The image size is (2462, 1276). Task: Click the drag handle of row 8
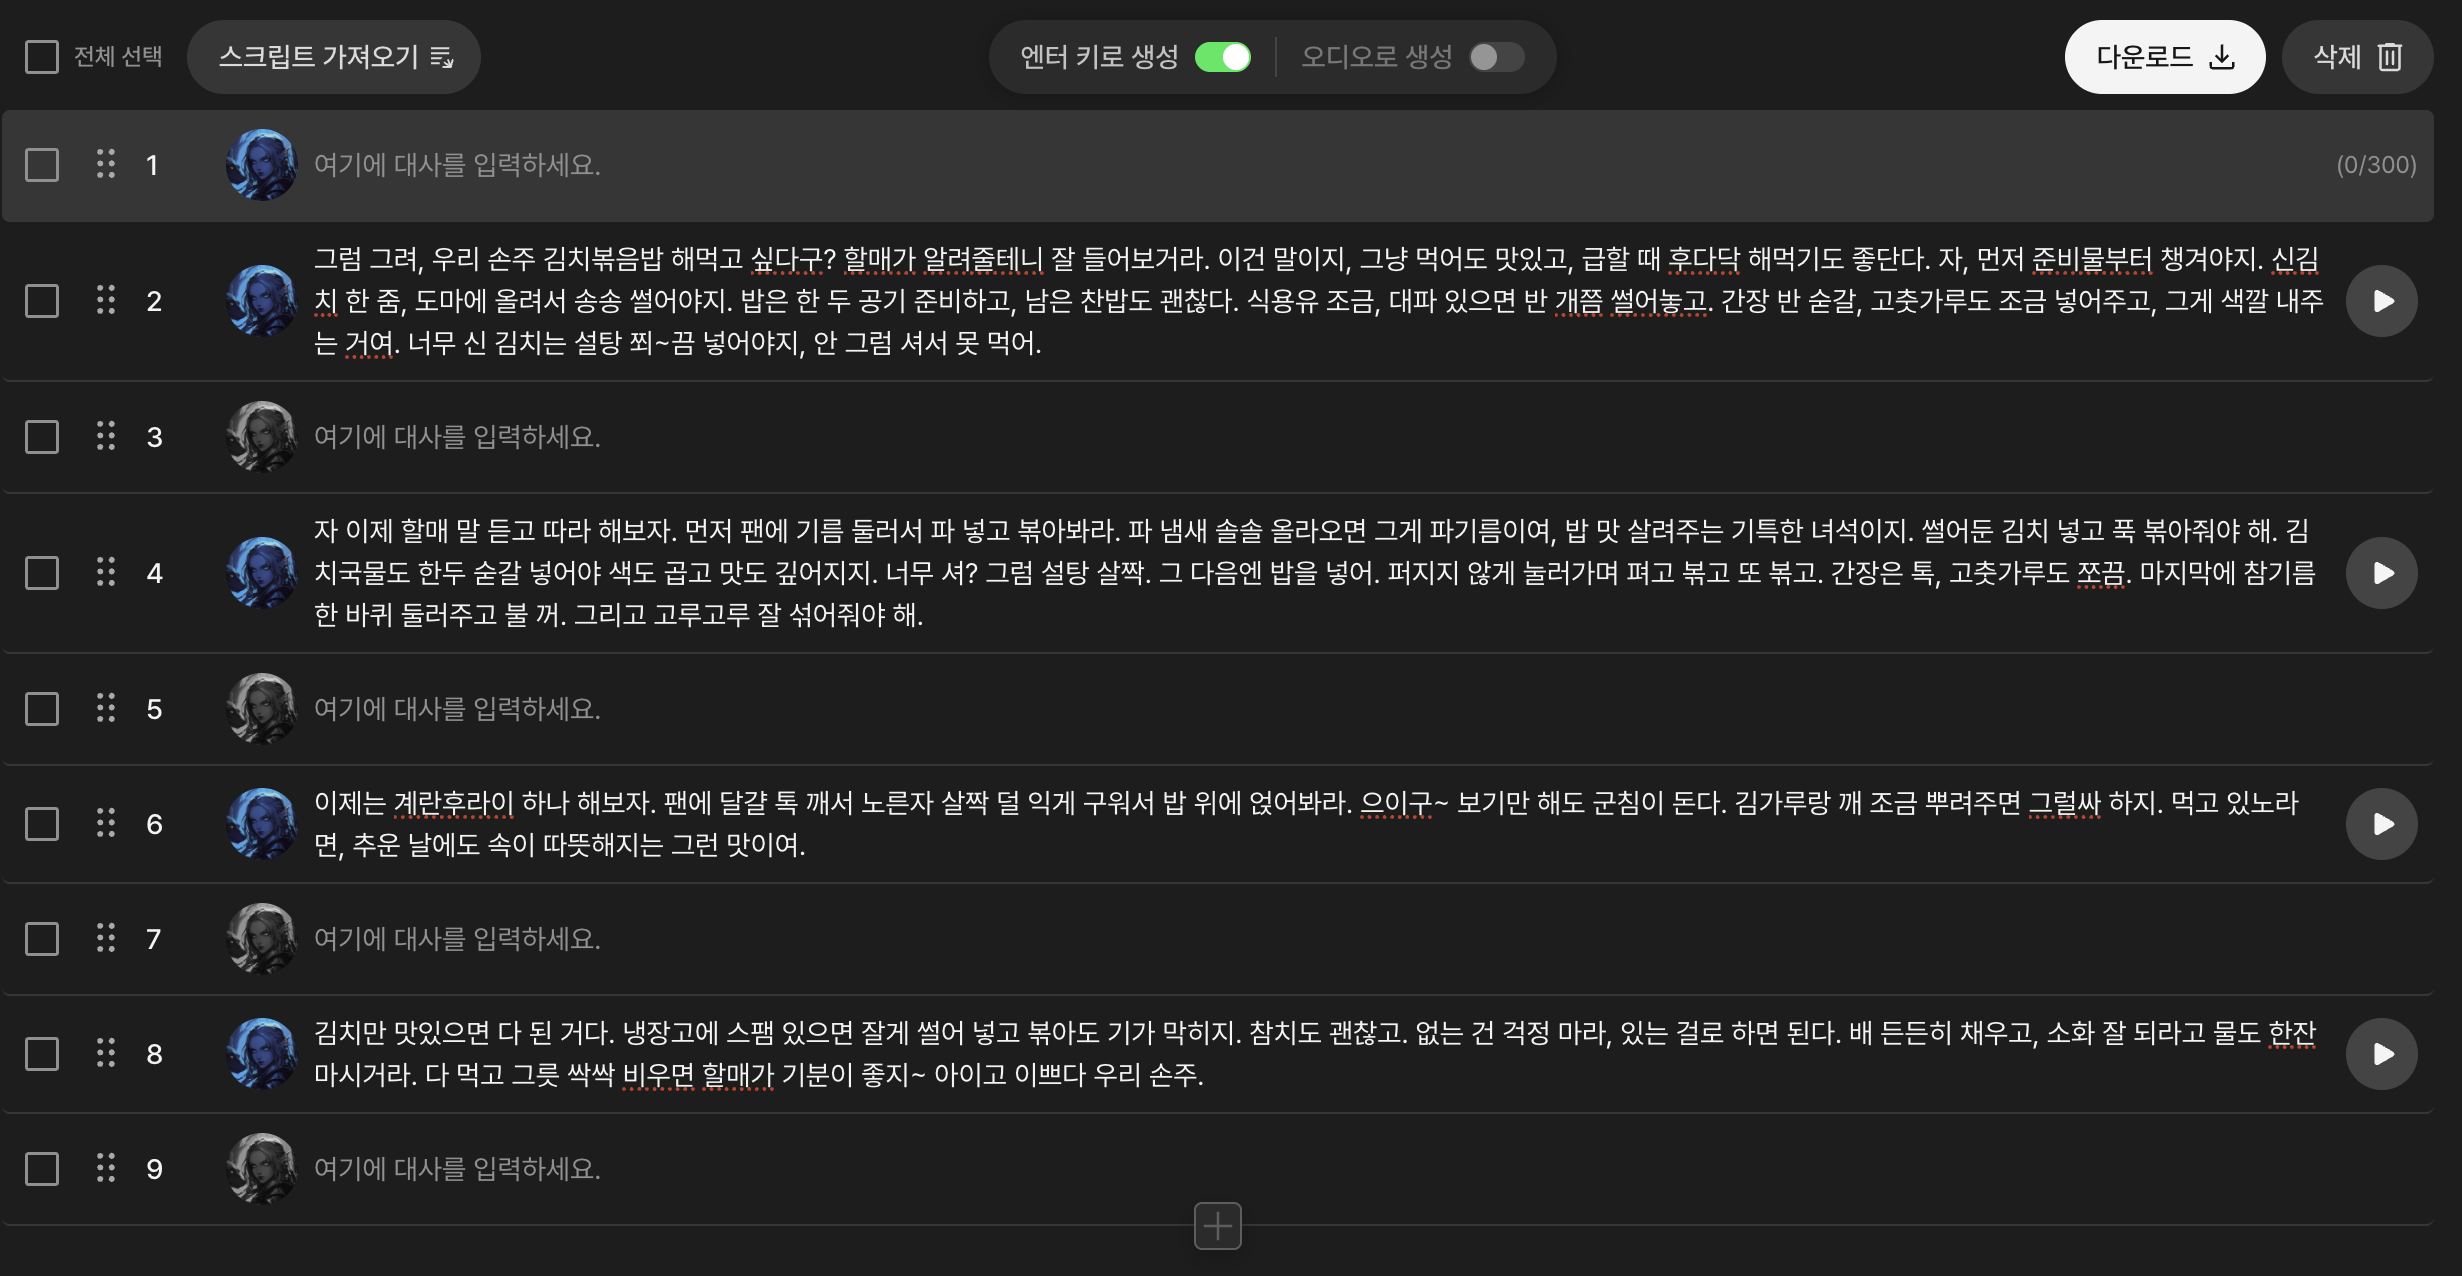point(106,1053)
